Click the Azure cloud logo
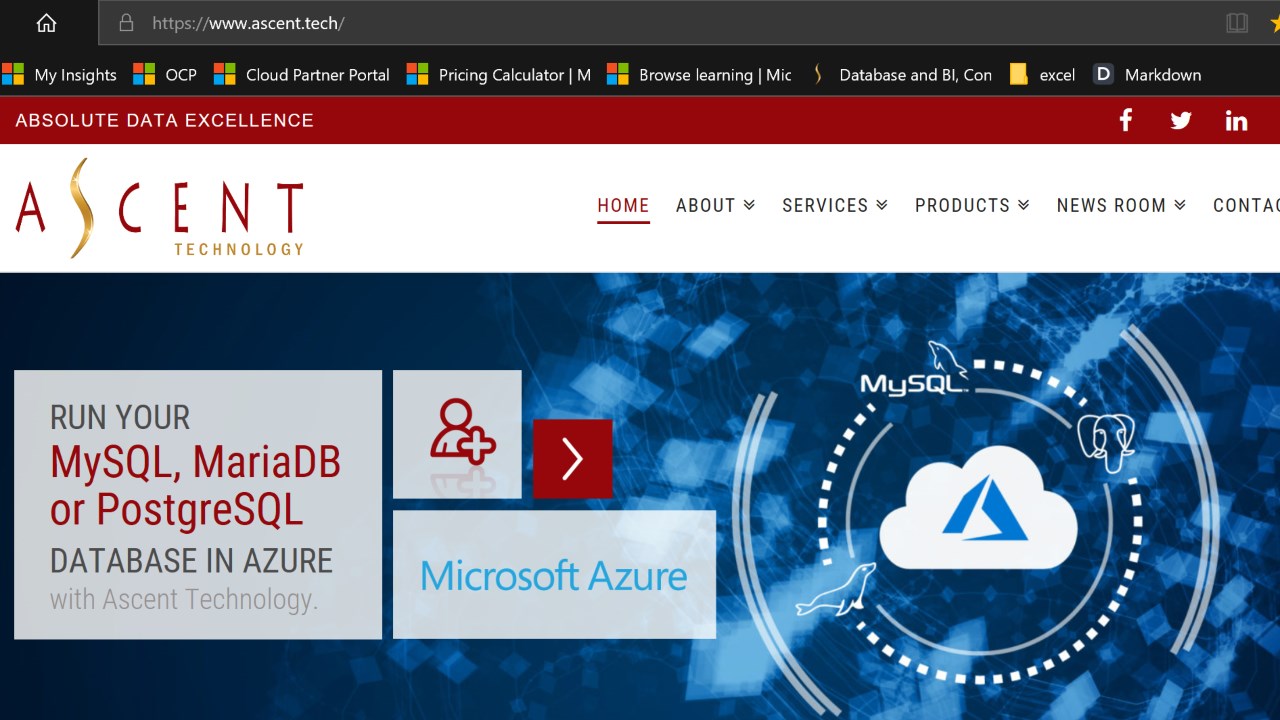 point(978,510)
